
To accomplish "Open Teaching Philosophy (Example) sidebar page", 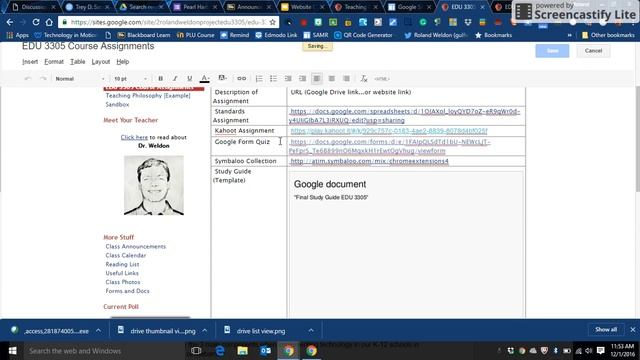I will 148,96.
